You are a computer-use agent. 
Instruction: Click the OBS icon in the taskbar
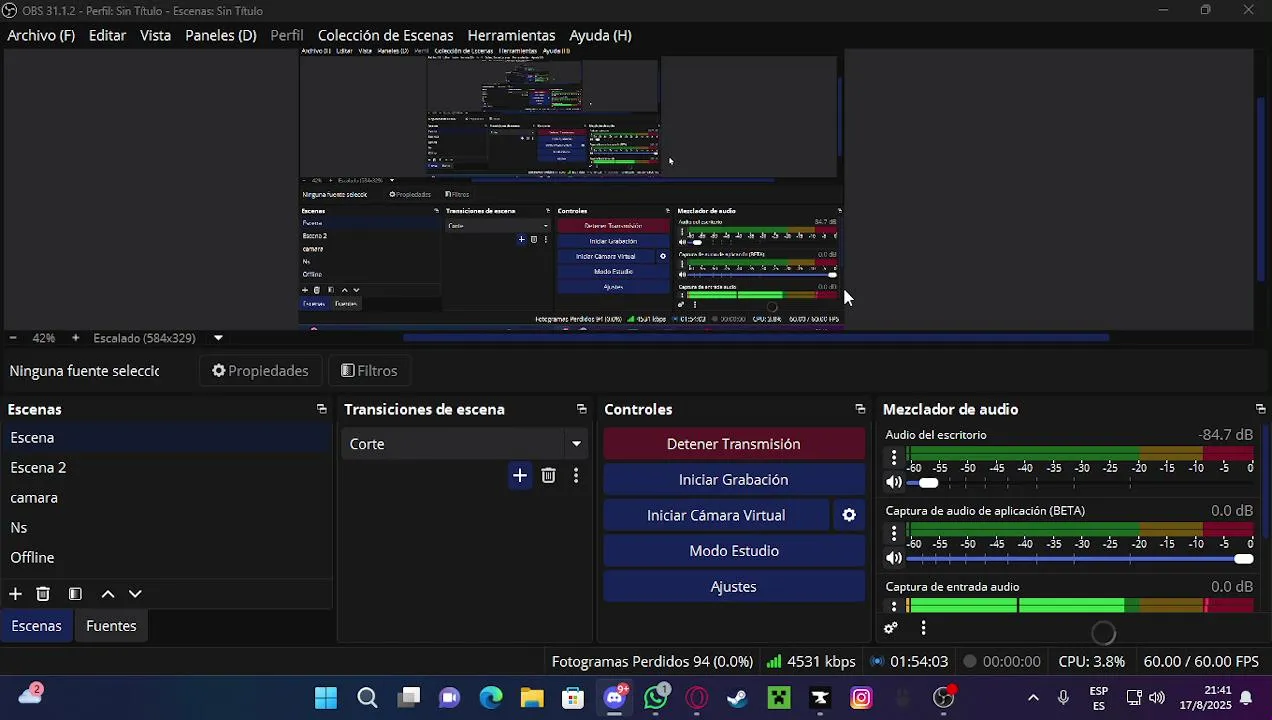(944, 698)
